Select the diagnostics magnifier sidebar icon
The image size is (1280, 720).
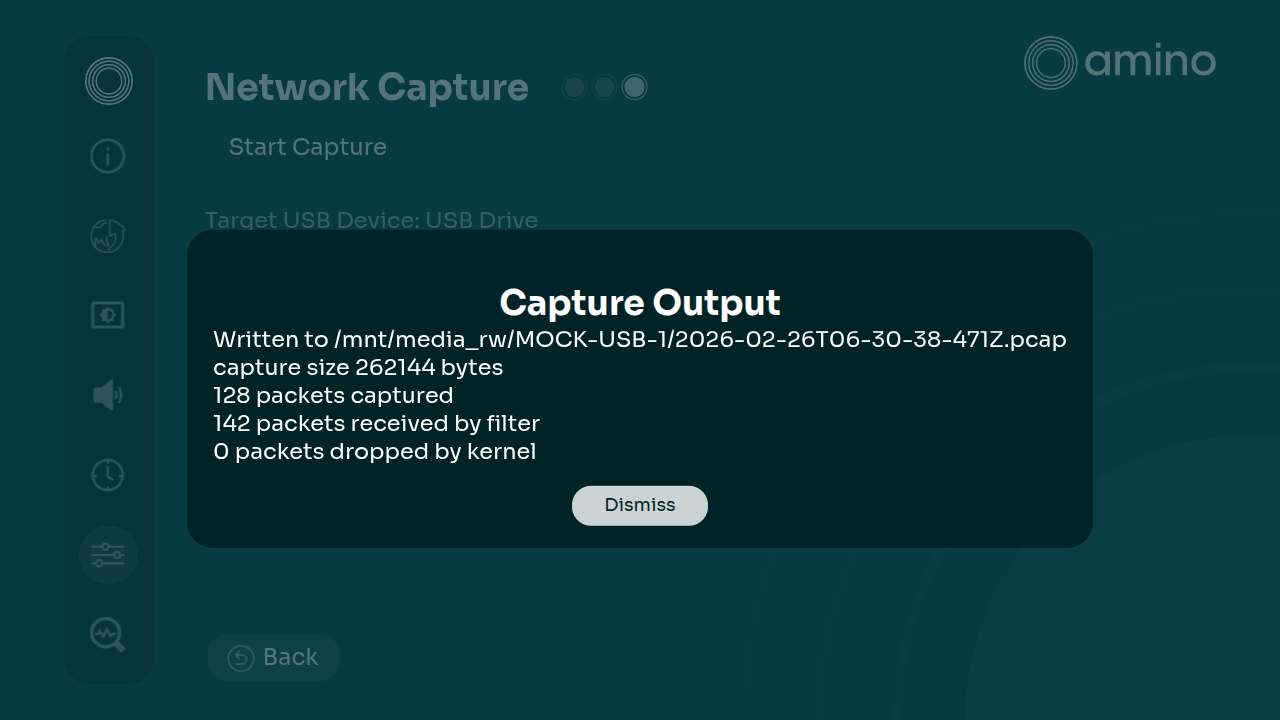pyautogui.click(x=108, y=634)
